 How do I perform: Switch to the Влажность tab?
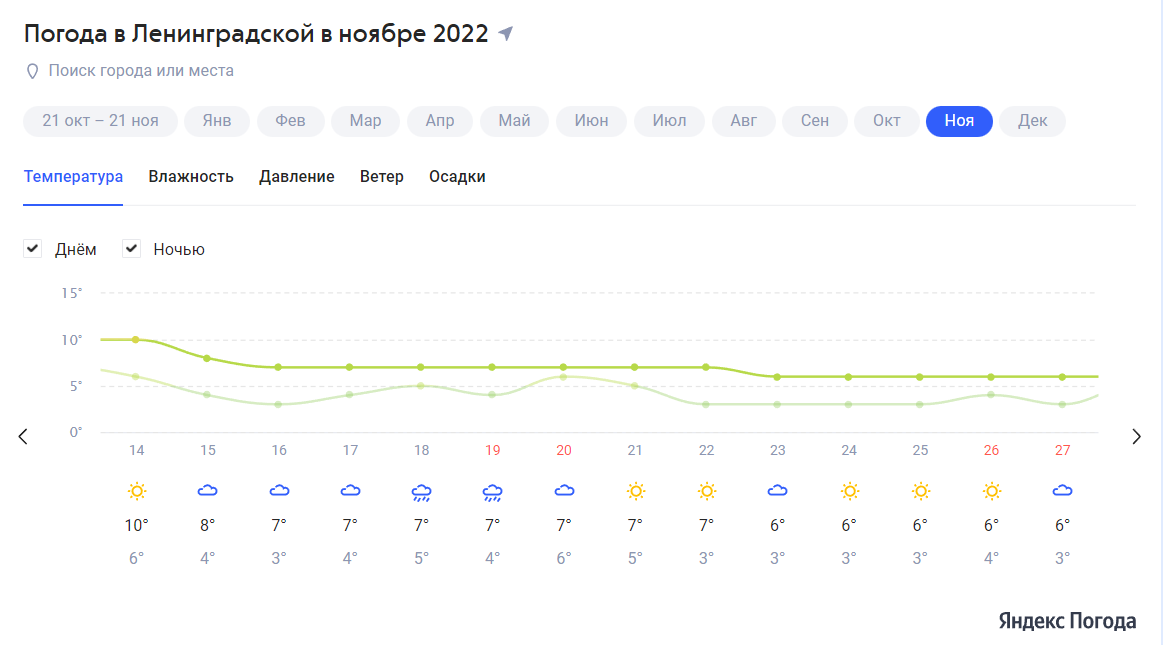(191, 177)
